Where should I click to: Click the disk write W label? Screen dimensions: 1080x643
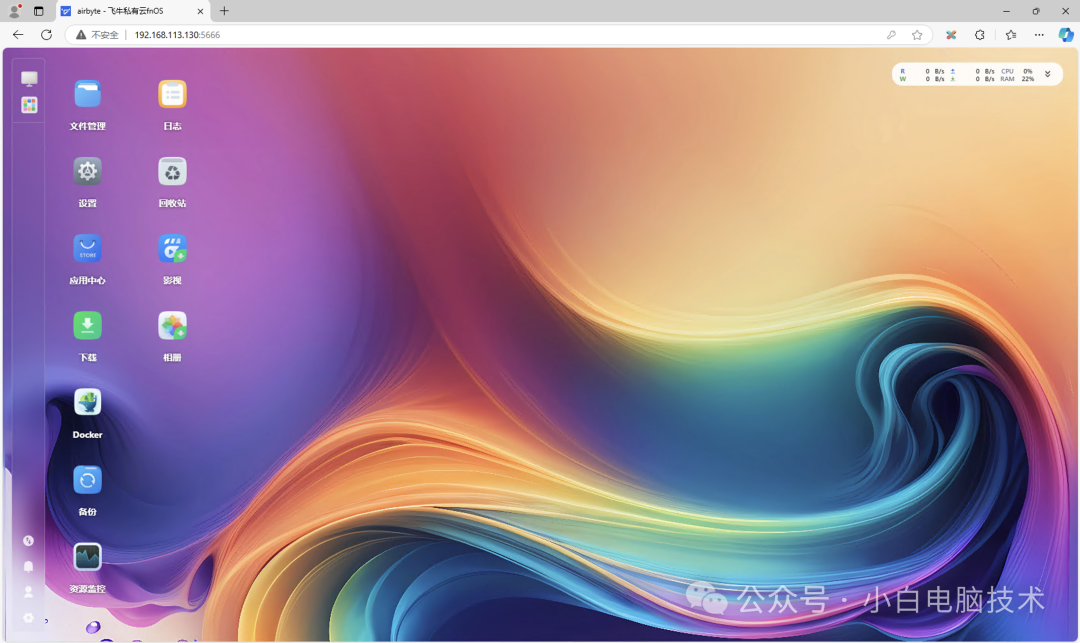coord(902,79)
